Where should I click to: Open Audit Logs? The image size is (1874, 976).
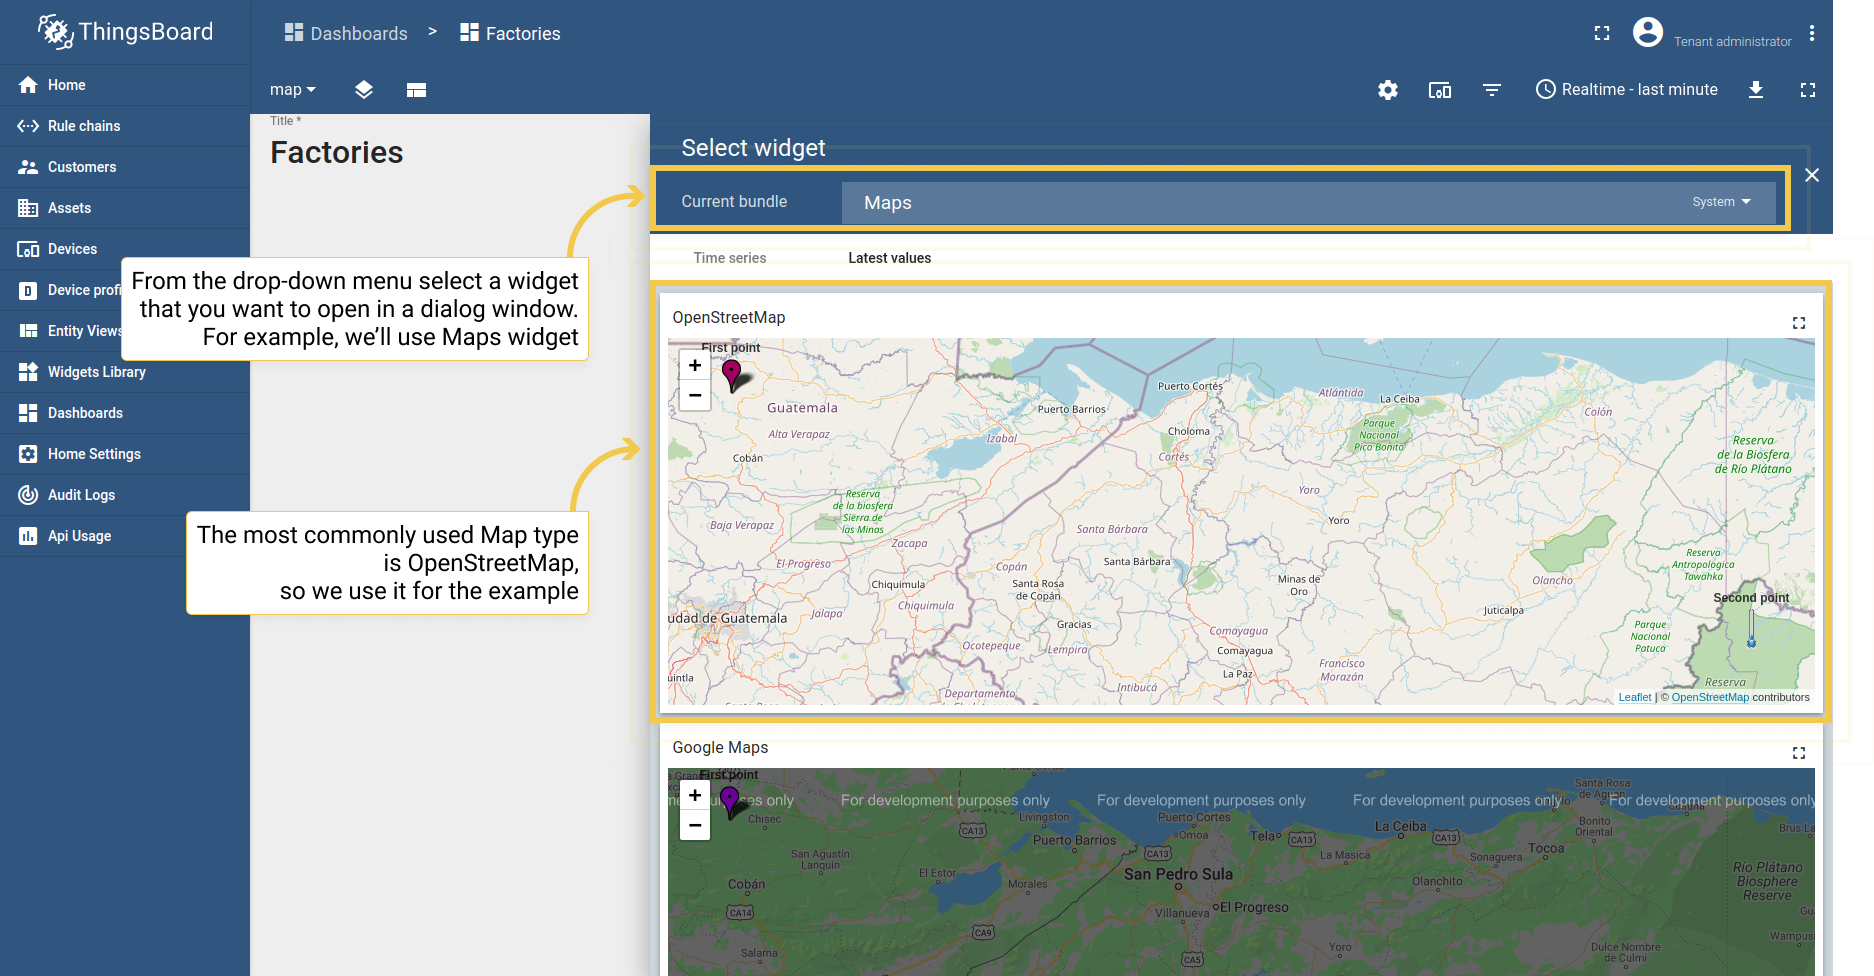click(x=125, y=495)
